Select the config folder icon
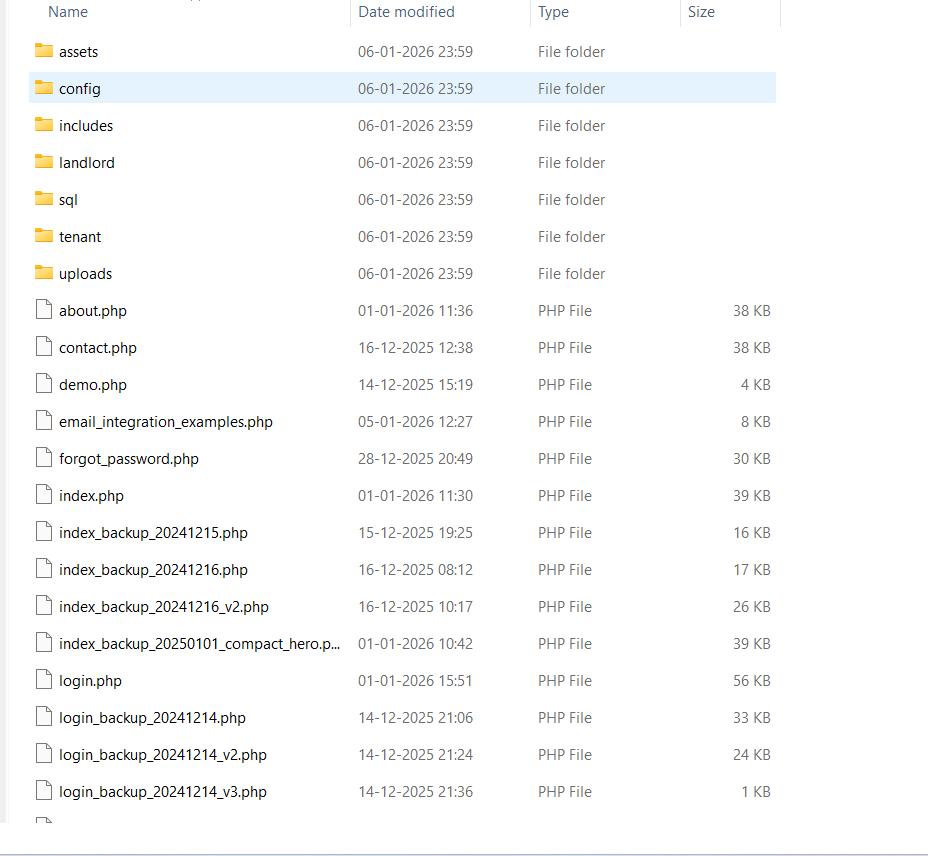This screenshot has height=856, width=928. coord(43,88)
